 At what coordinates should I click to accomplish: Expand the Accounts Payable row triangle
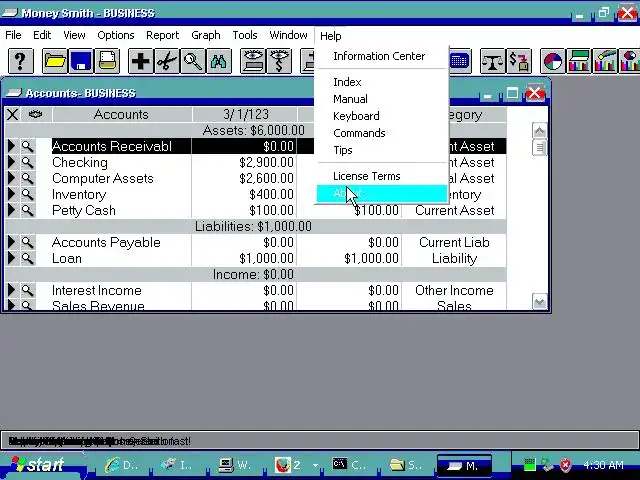[x=12, y=242]
